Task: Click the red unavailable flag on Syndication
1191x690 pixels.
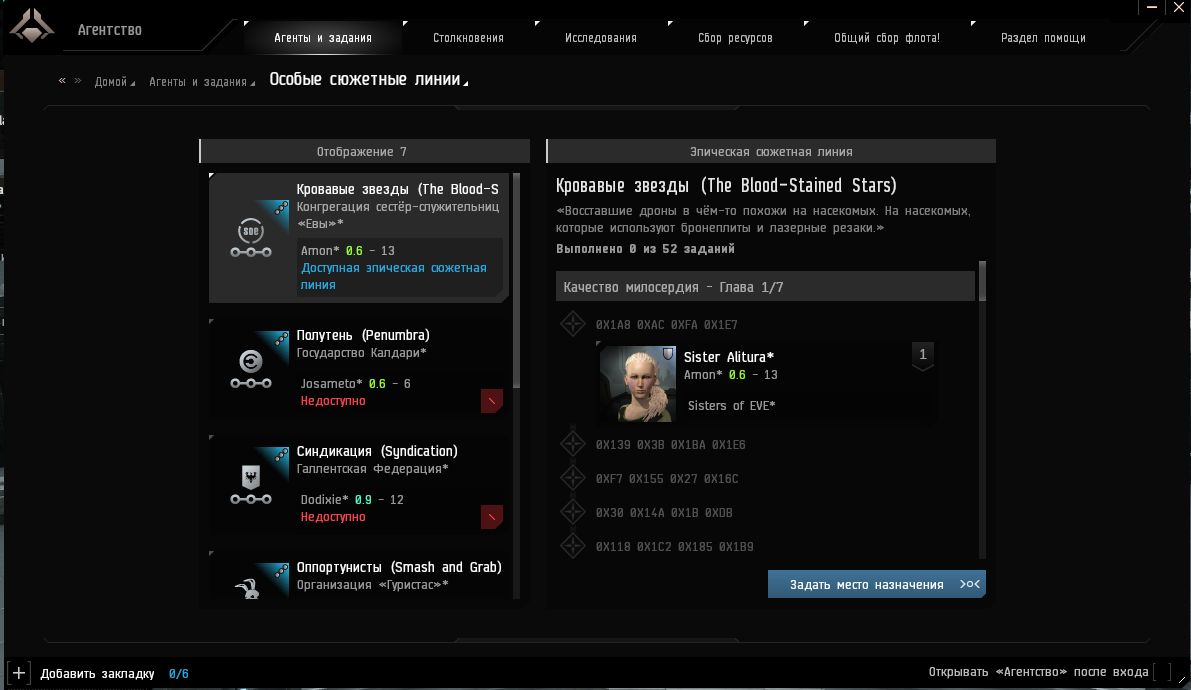Action: coord(491,517)
